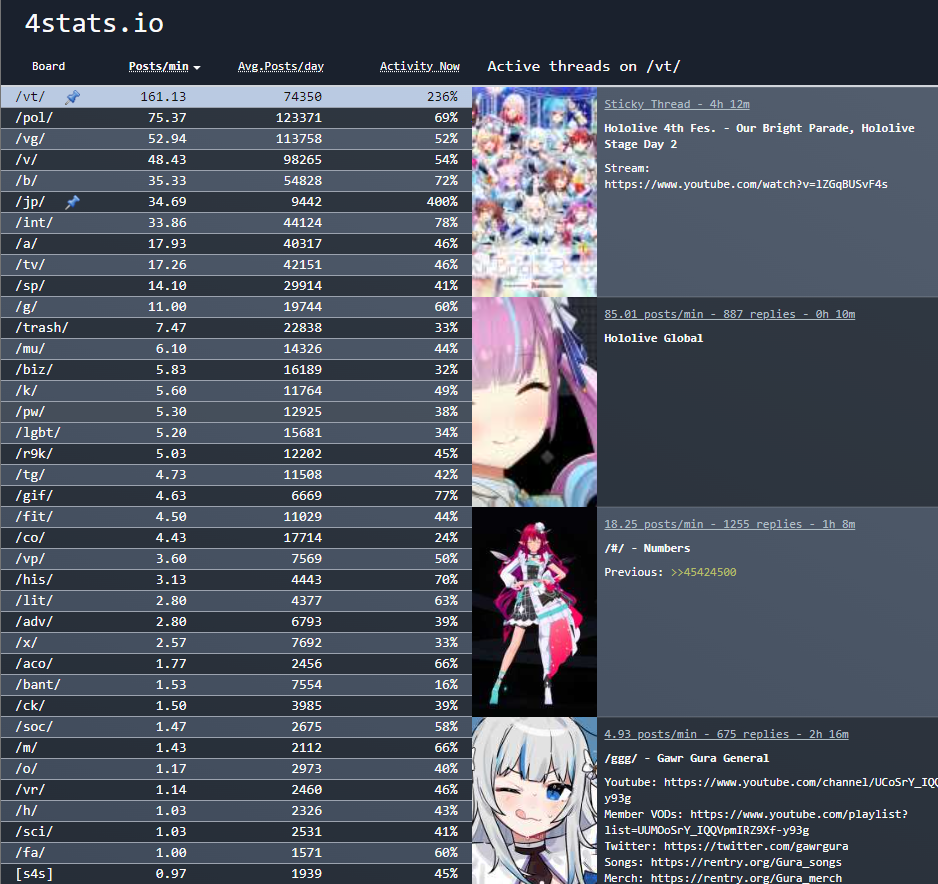
Task: Open the Sticky Thread - 4h 12m link
Action: (677, 104)
